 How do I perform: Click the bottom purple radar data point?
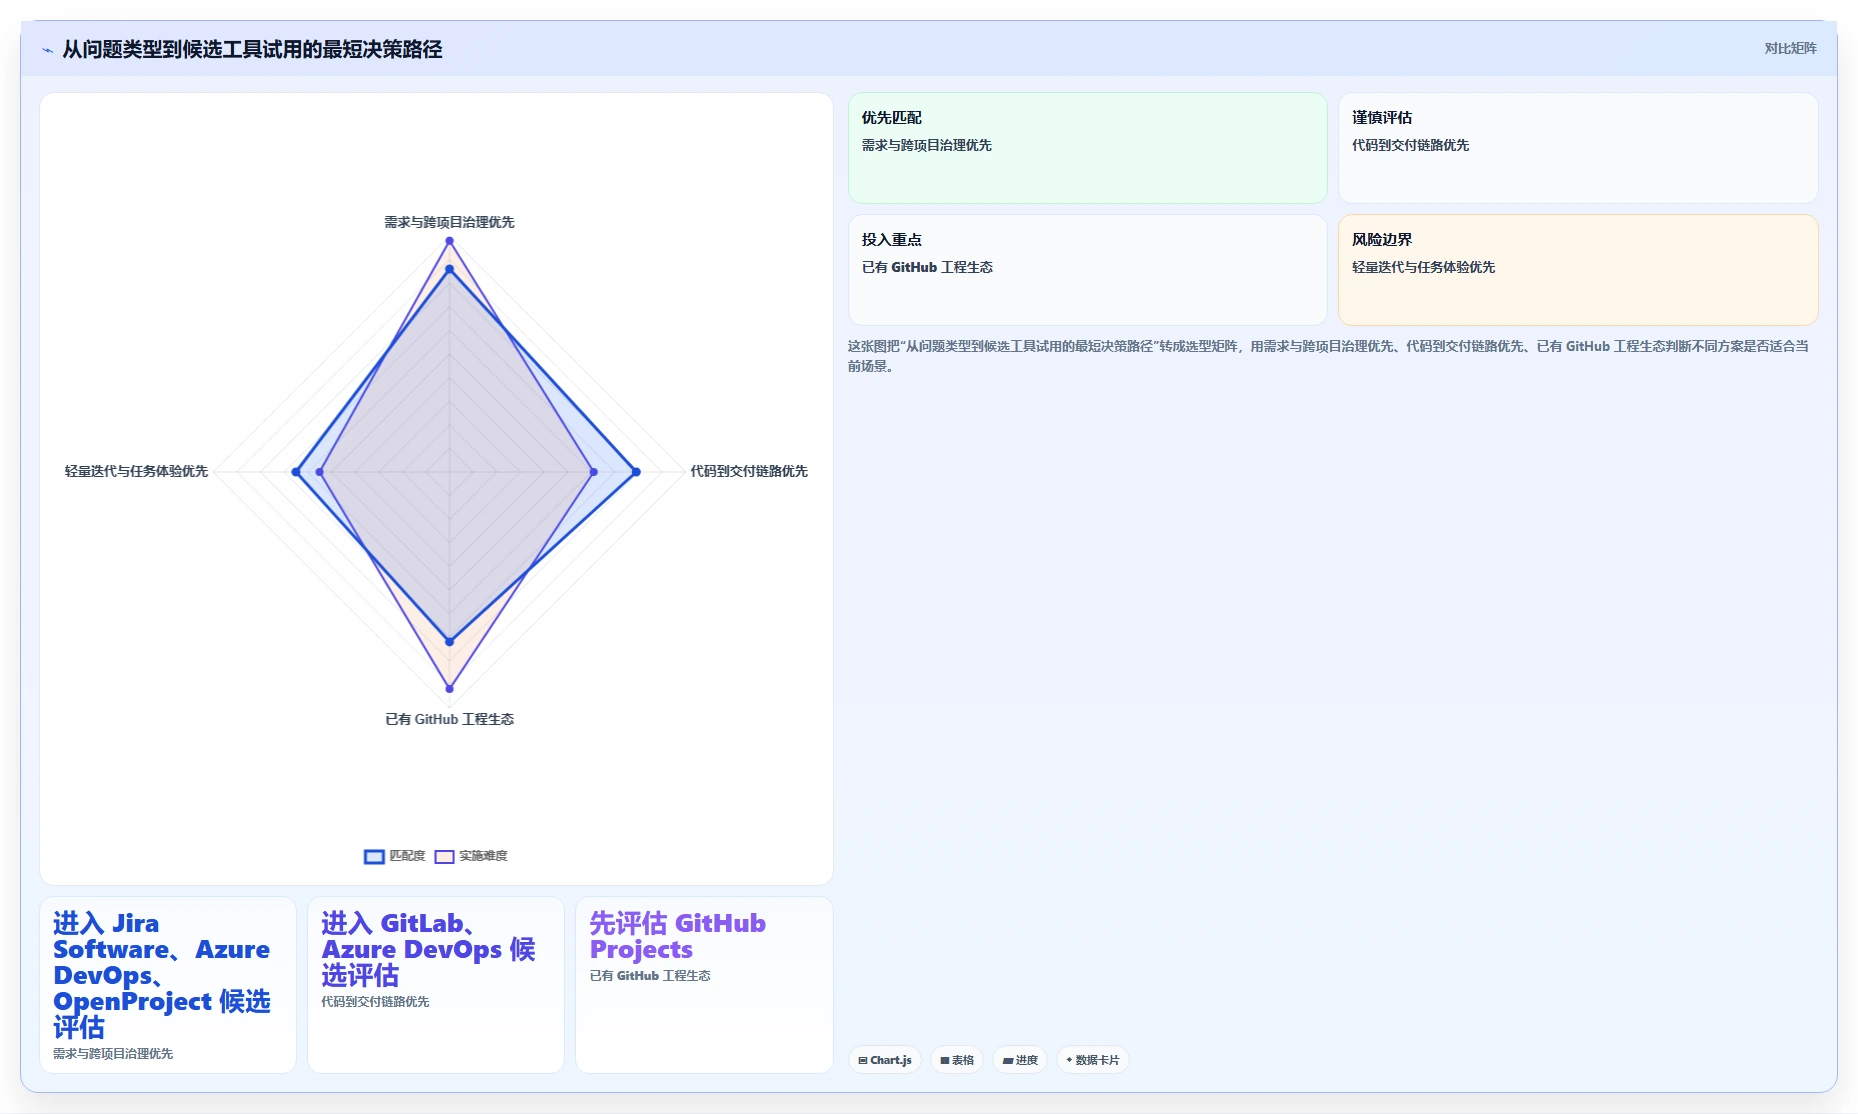coord(449,689)
